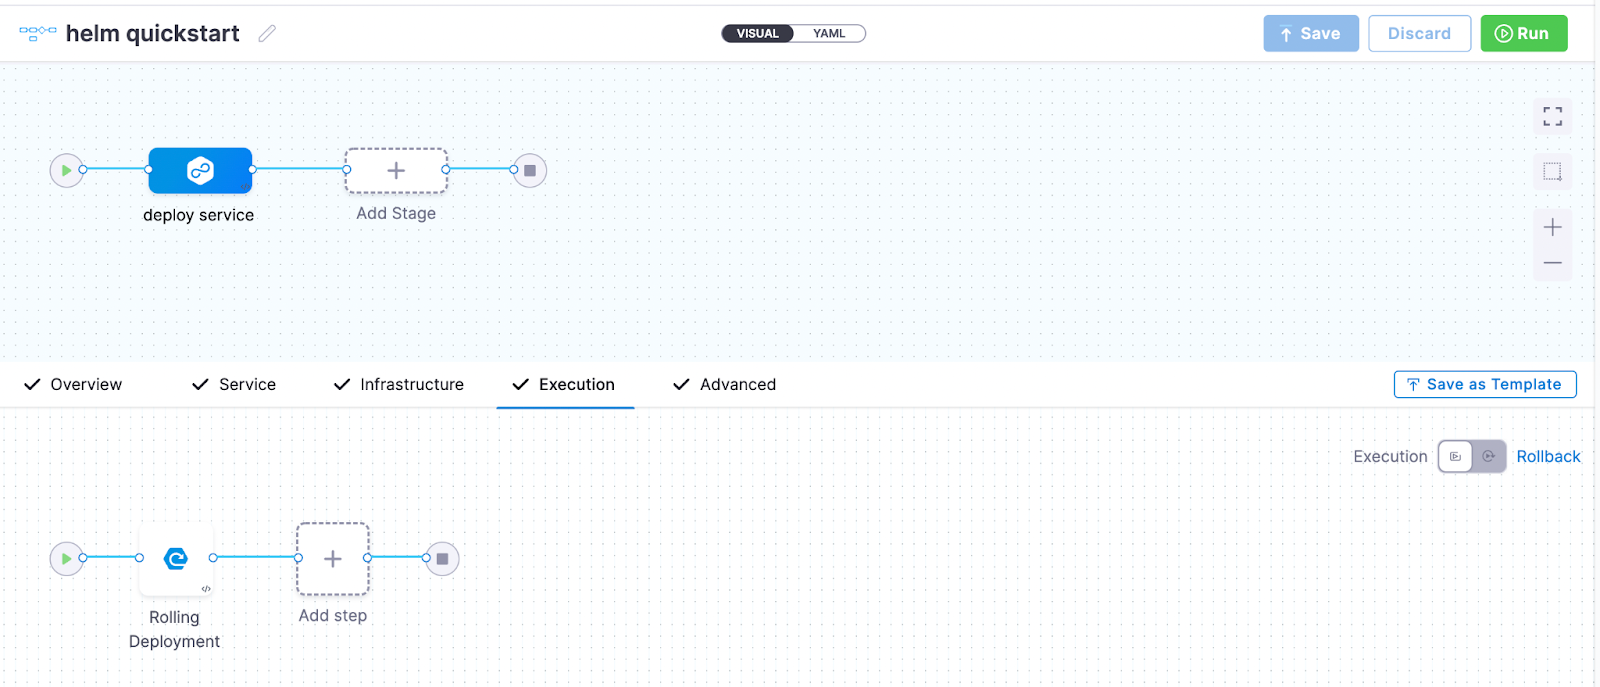Viewport: 1600px width, 687px height.
Task: Zoom in on the pipeline canvas
Action: coord(1552,228)
